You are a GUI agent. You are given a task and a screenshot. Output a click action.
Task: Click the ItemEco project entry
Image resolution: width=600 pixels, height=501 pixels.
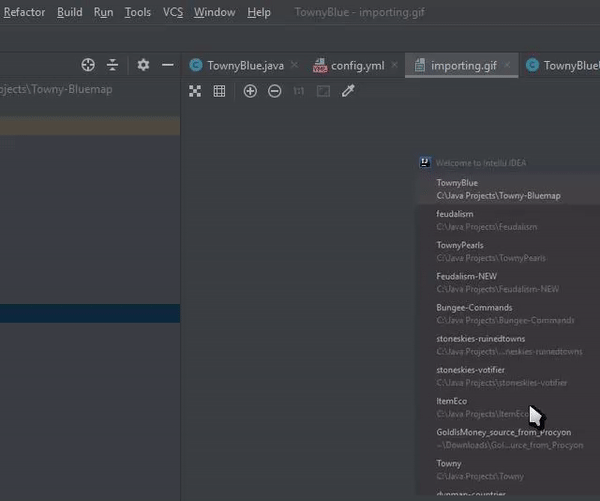point(508,407)
